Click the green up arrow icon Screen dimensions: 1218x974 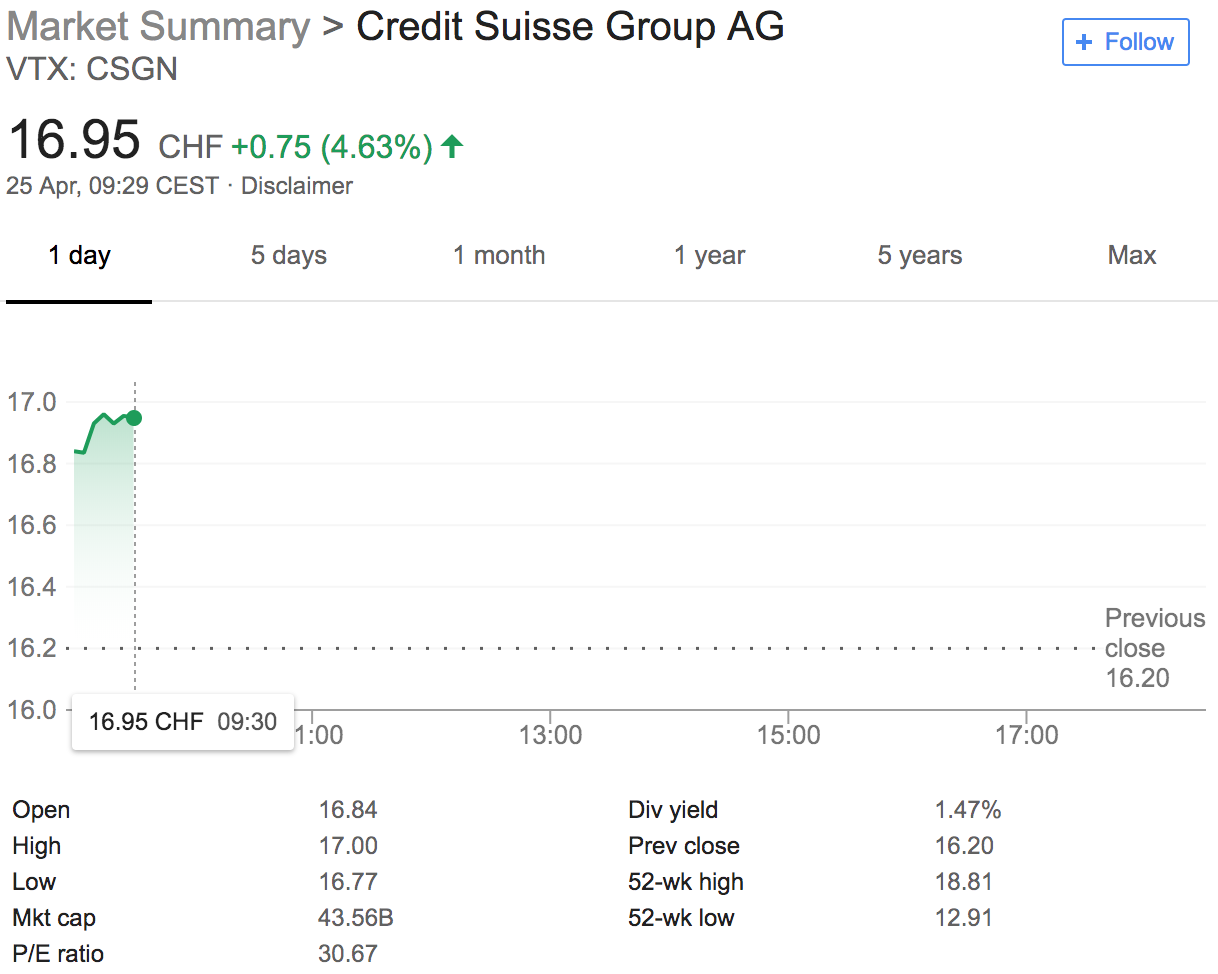pos(452,147)
